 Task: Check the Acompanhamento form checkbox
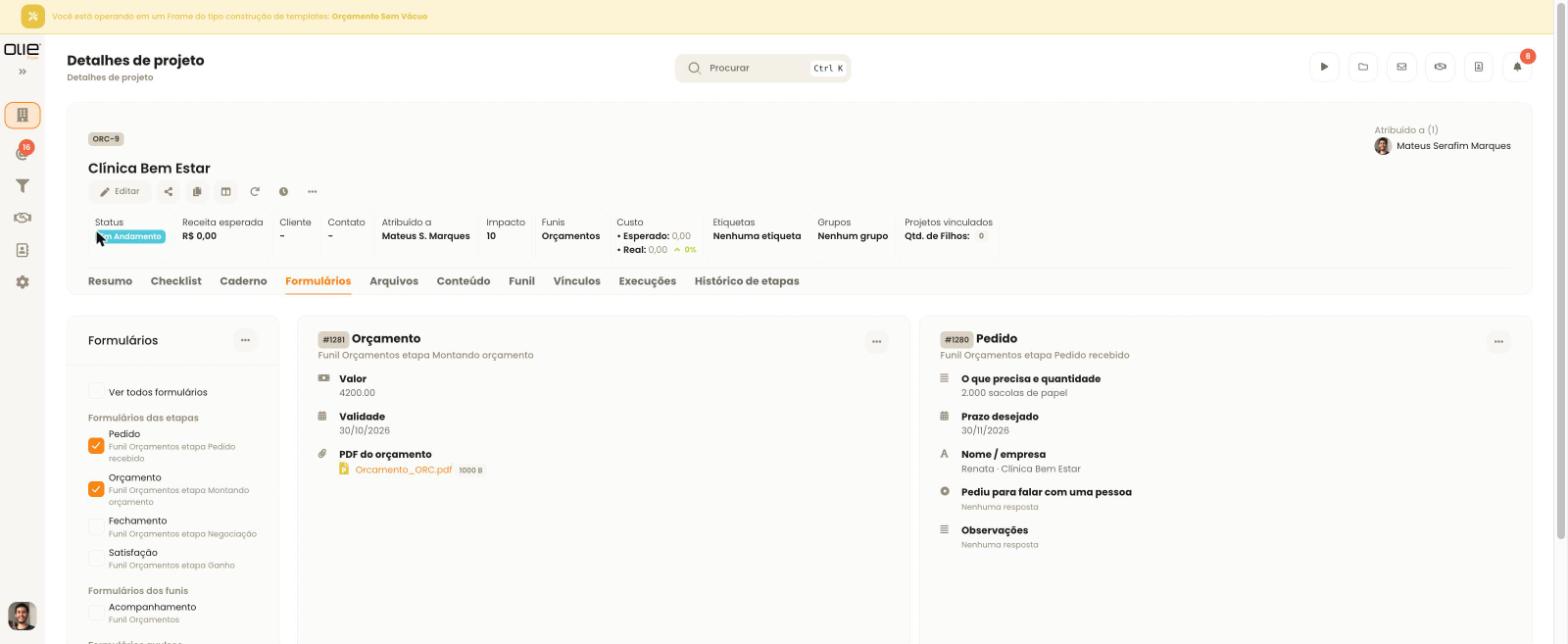coord(96,612)
